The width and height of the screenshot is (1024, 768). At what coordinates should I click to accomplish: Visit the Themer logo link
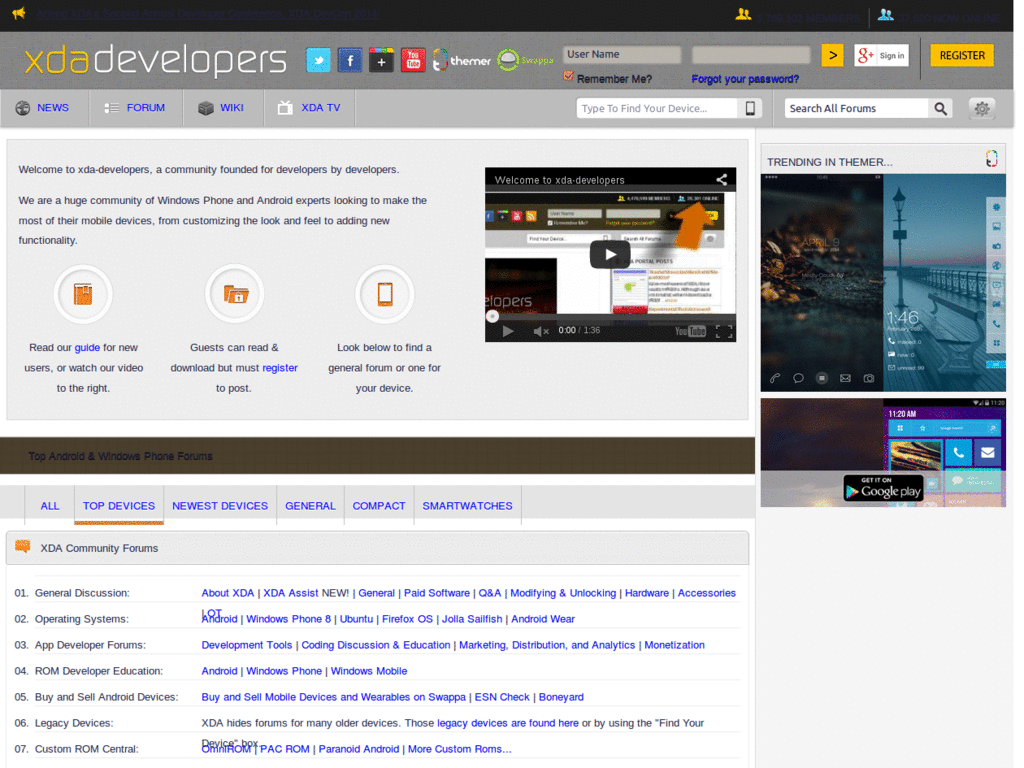point(461,60)
